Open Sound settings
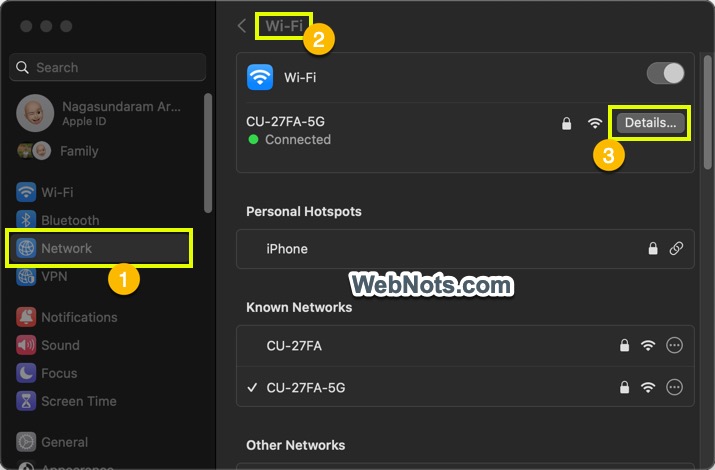 (x=48, y=345)
